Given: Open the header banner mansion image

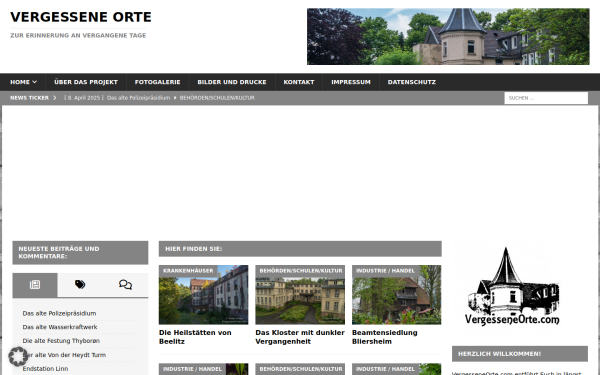Looking at the screenshot, I should point(448,36).
